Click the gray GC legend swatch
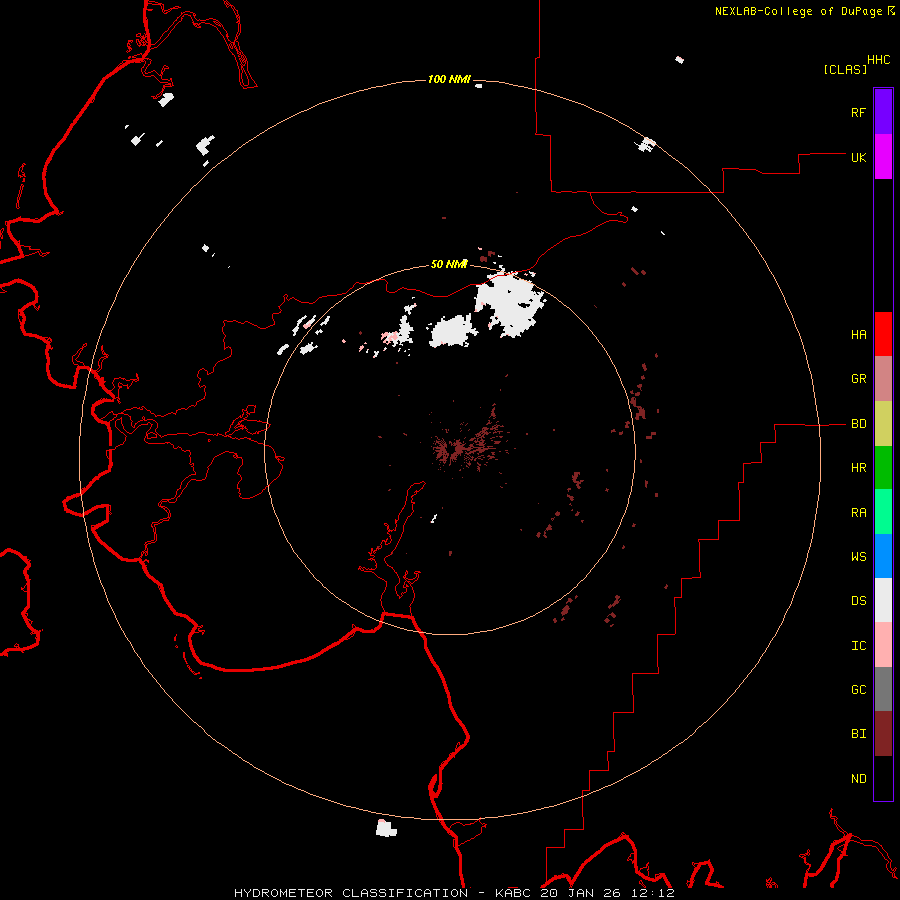The image size is (900, 900). coord(883,689)
